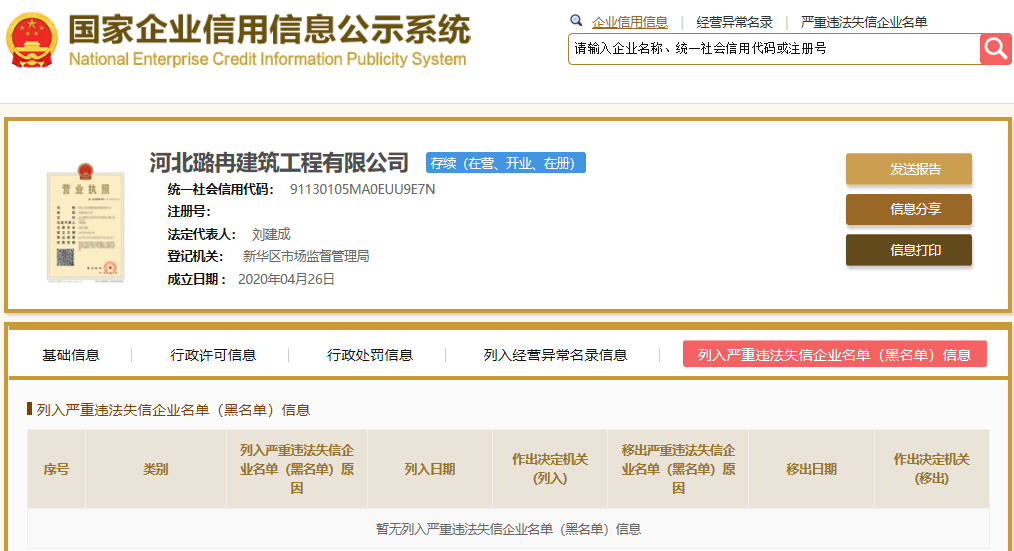The width and height of the screenshot is (1014, 551).
Task: Open the business license thumbnail image
Action: click(x=85, y=223)
